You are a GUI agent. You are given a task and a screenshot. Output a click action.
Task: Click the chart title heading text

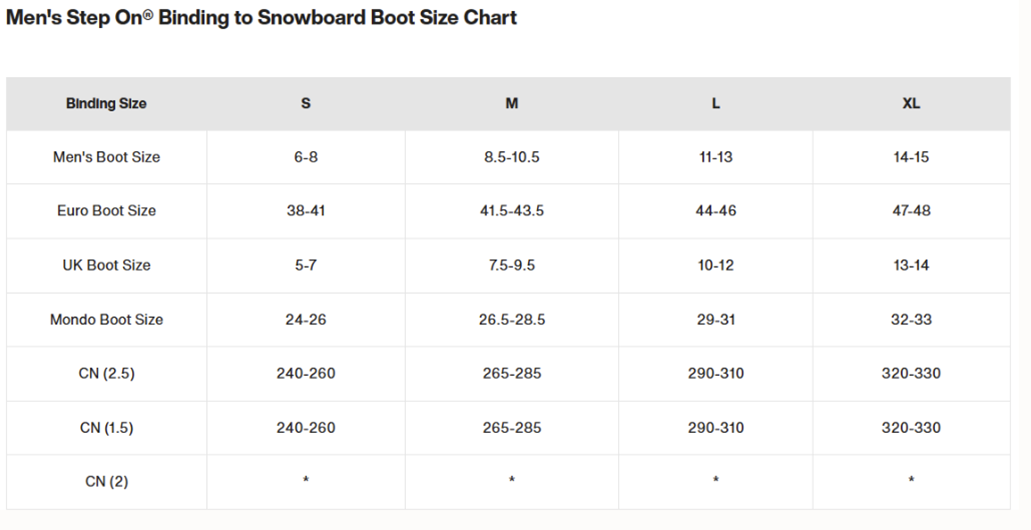261,18
